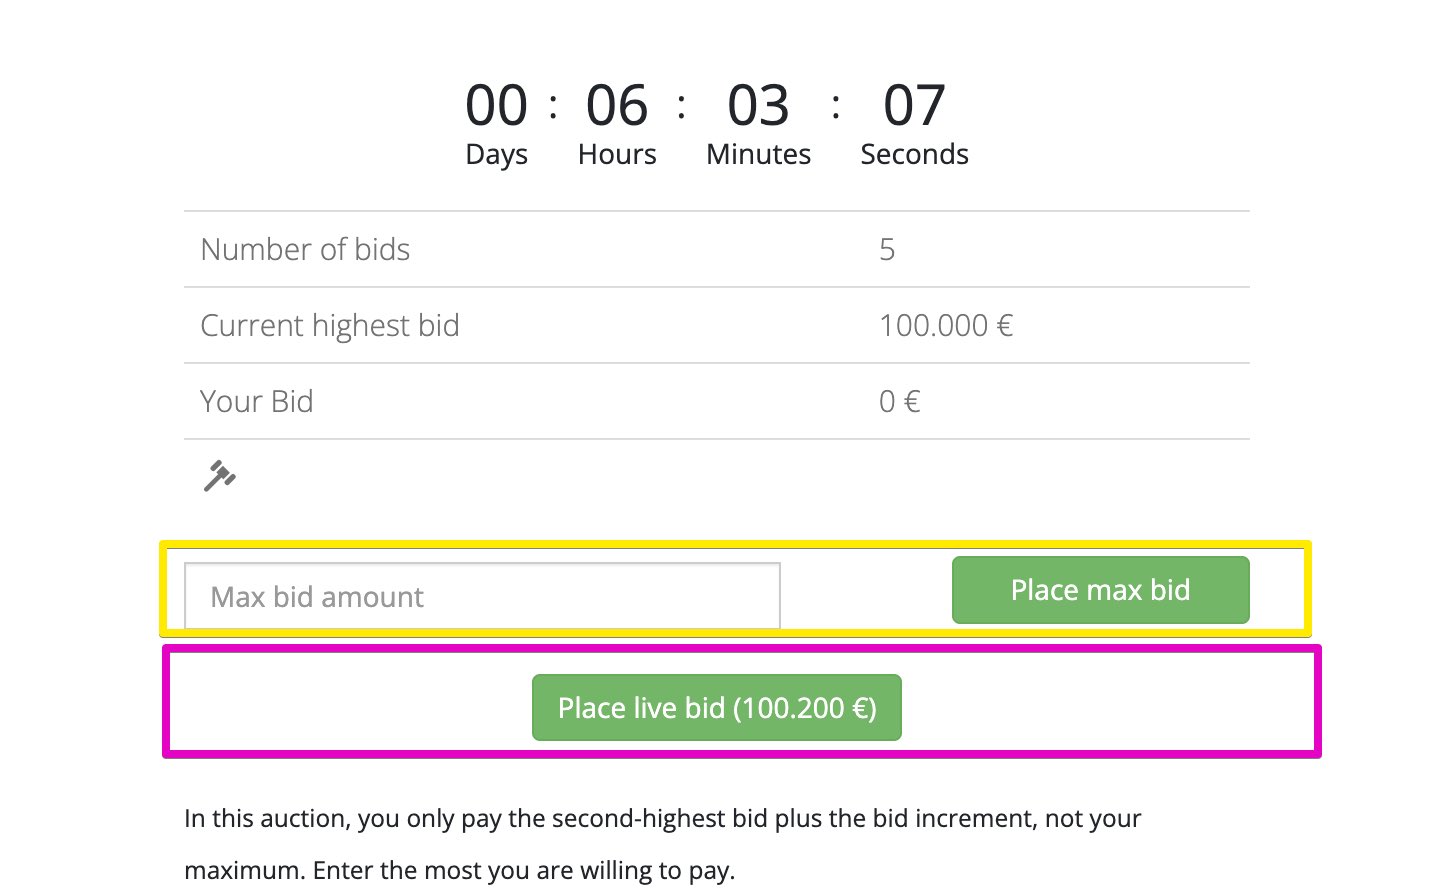Image resolution: width=1434 pixels, height=892 pixels.
Task: Select the Seconds label under countdown
Action: (x=914, y=155)
